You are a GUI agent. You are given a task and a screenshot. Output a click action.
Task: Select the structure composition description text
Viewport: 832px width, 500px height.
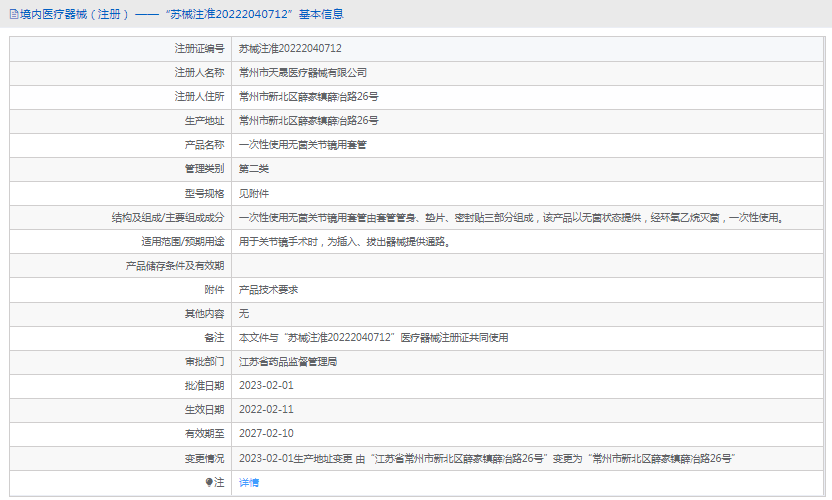pos(512,218)
